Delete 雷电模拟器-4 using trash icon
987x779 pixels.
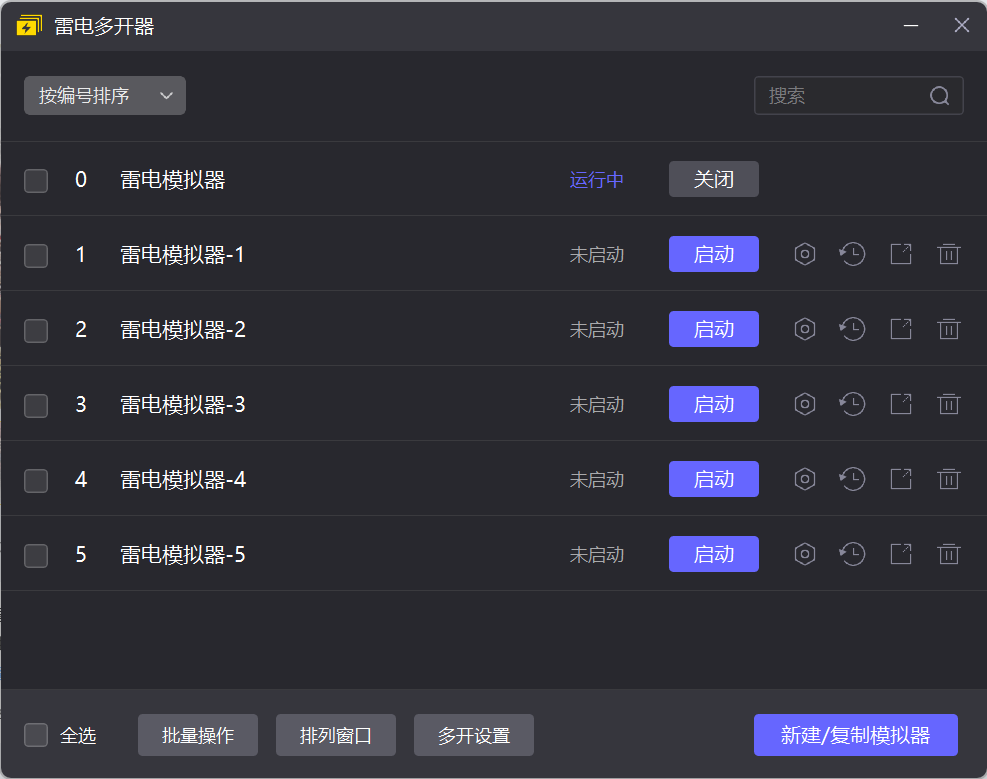949,479
